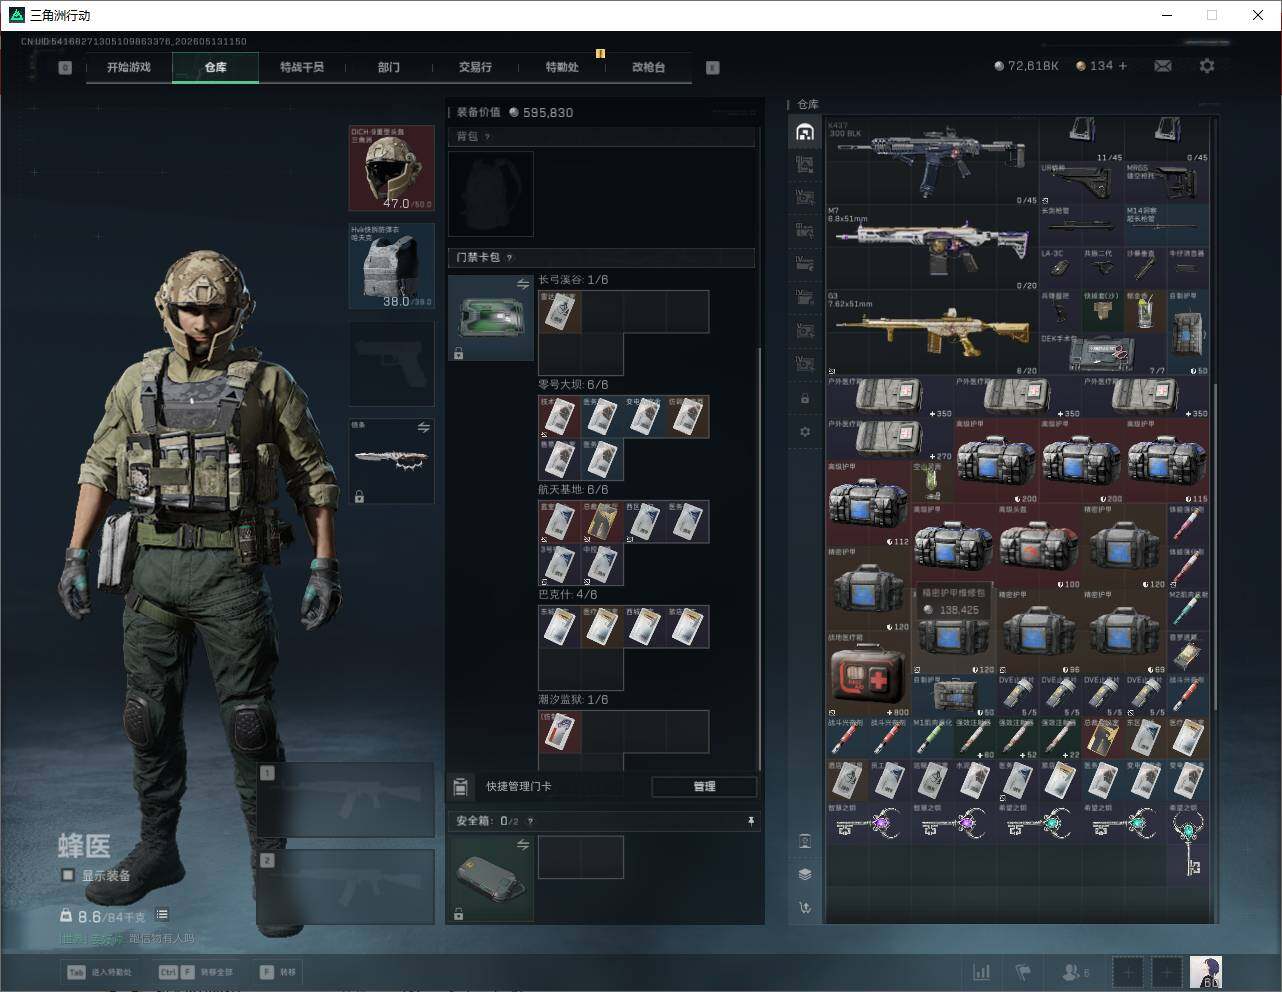Toggle the 显示装备 checkbox

tap(68, 875)
